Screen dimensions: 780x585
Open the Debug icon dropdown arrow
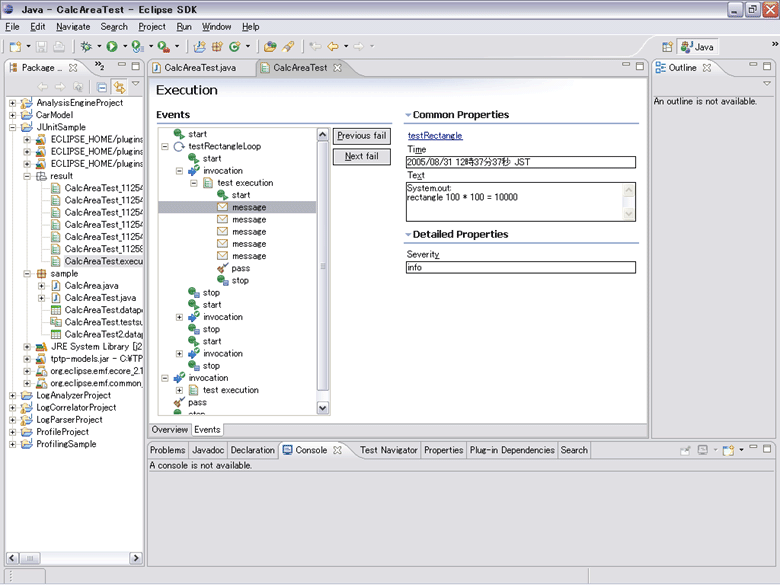99,47
